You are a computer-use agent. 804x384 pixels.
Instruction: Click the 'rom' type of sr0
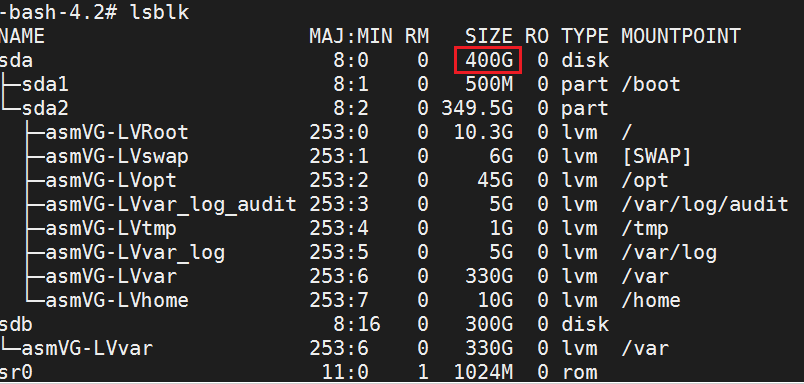pos(579,373)
